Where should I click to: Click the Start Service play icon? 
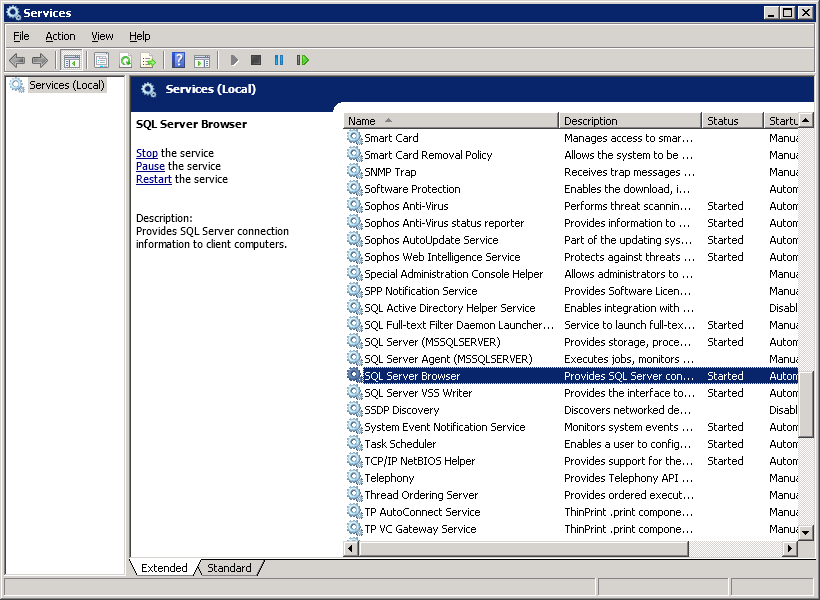(x=234, y=61)
